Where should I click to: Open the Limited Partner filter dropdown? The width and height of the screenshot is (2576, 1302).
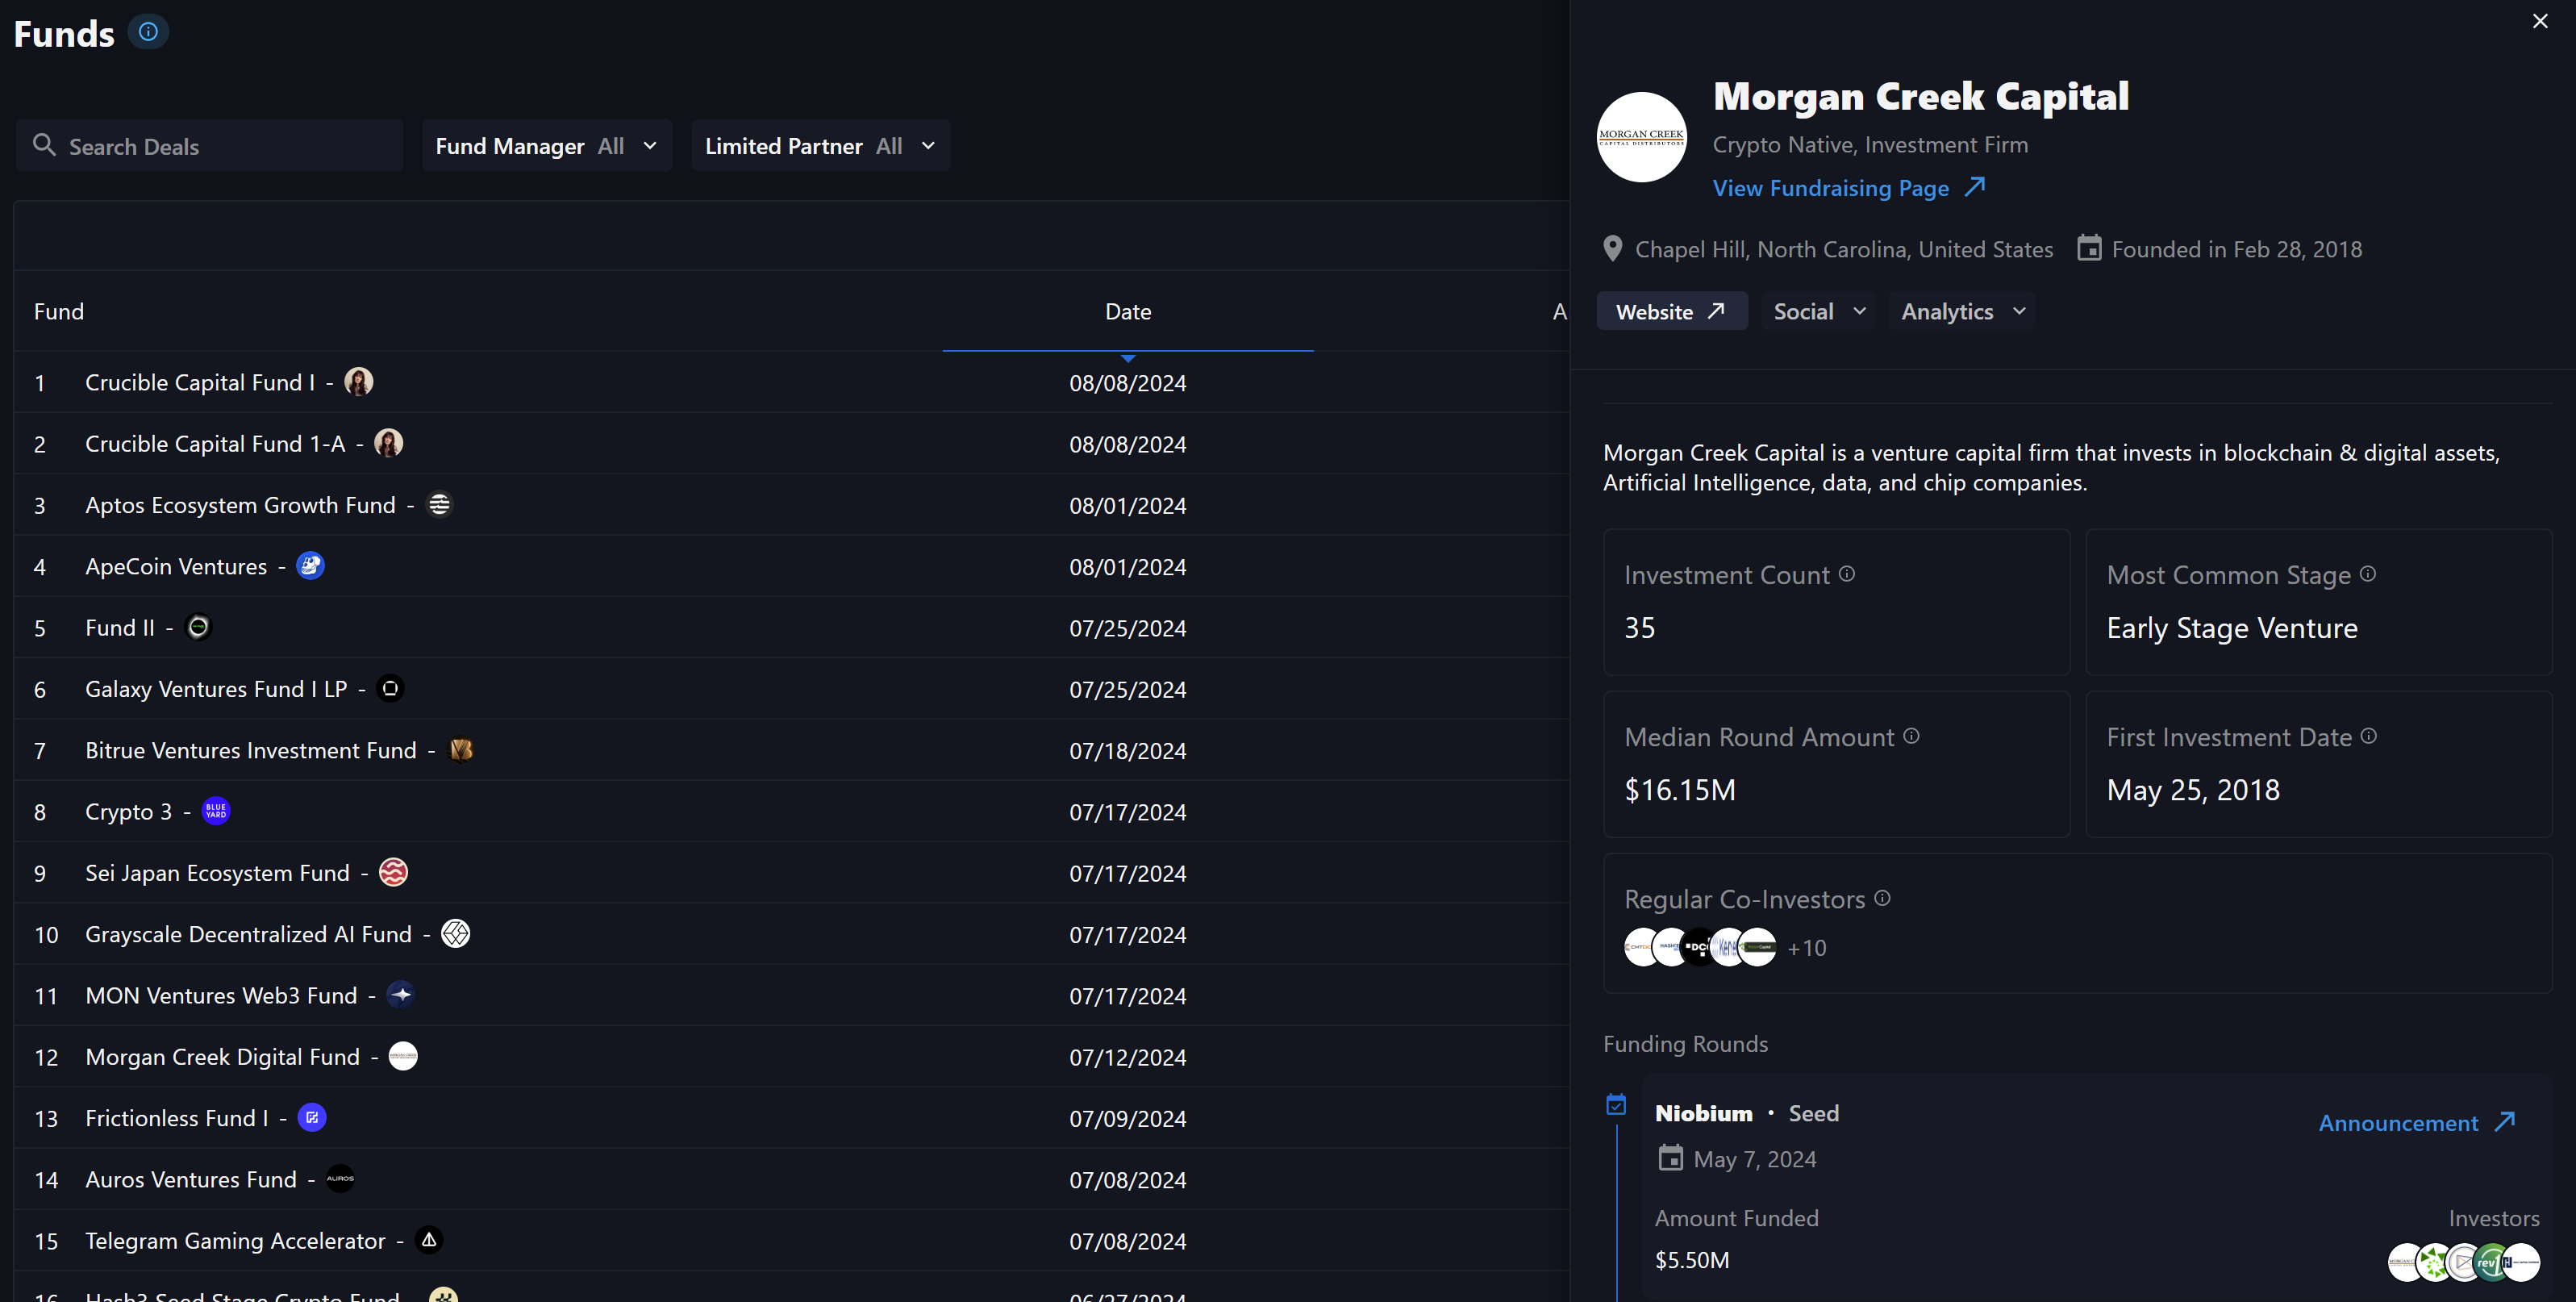[x=820, y=146]
